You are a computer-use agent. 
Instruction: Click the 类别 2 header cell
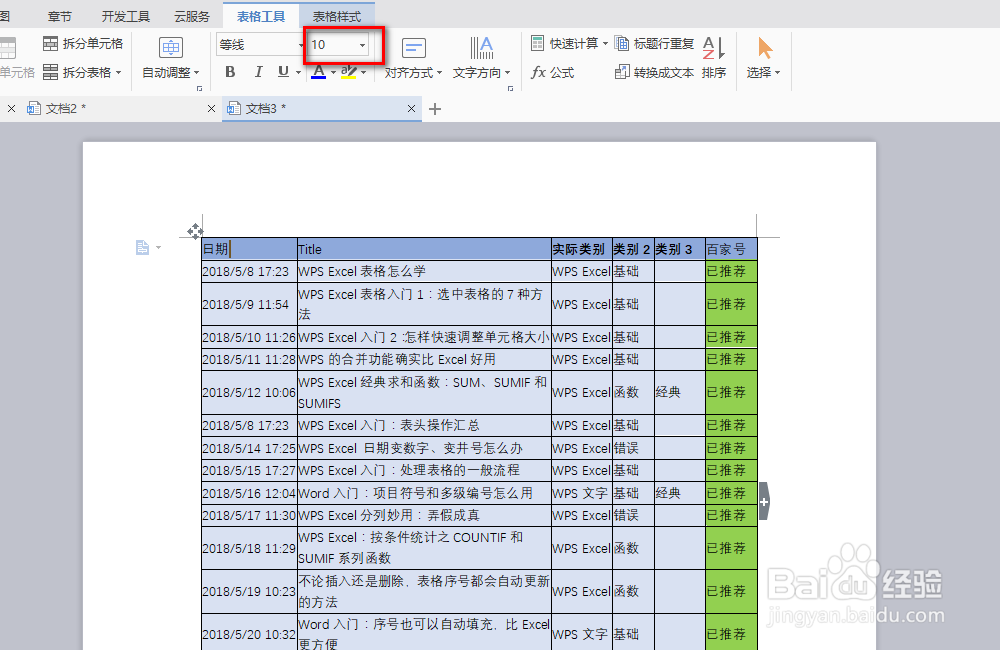point(633,249)
